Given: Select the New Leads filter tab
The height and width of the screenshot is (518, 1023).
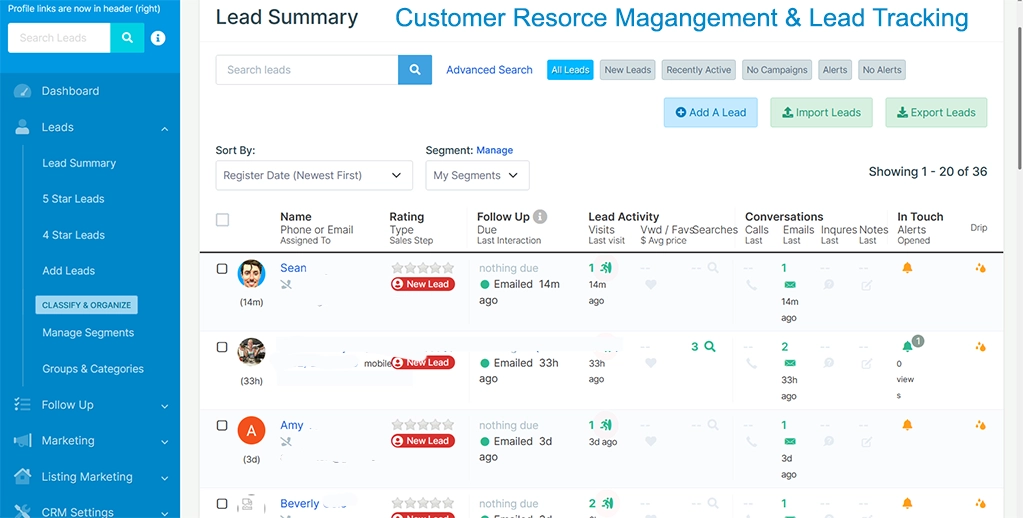Looking at the screenshot, I should (x=627, y=70).
